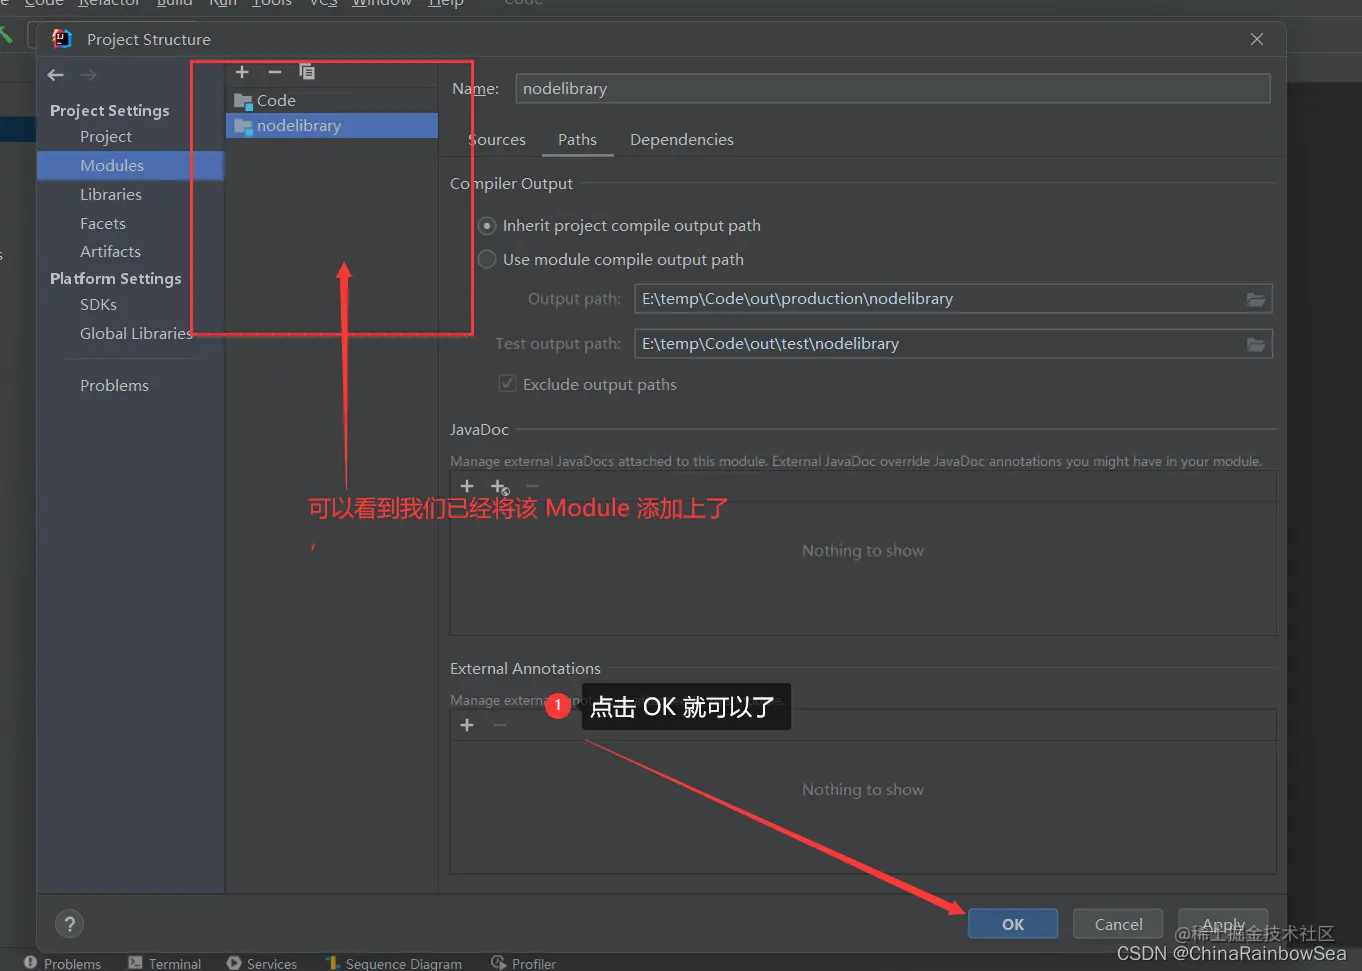The width and height of the screenshot is (1362, 971).
Task: Open Services tool window
Action: tap(262, 963)
